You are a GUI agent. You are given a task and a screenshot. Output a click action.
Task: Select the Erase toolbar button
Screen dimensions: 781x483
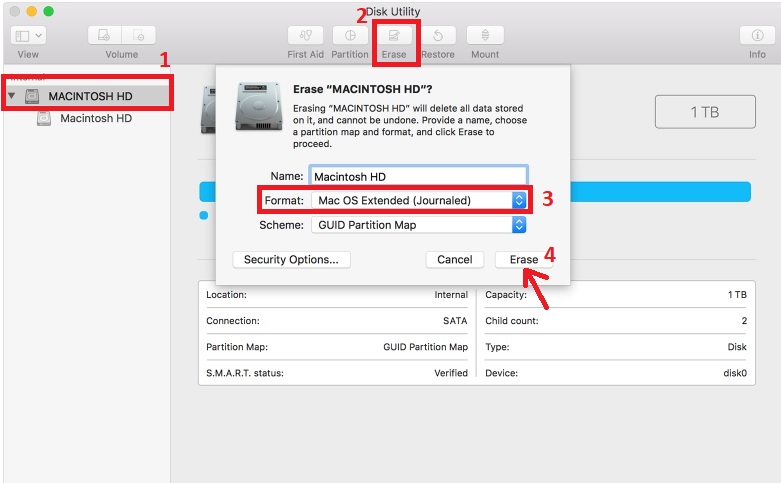coord(394,35)
